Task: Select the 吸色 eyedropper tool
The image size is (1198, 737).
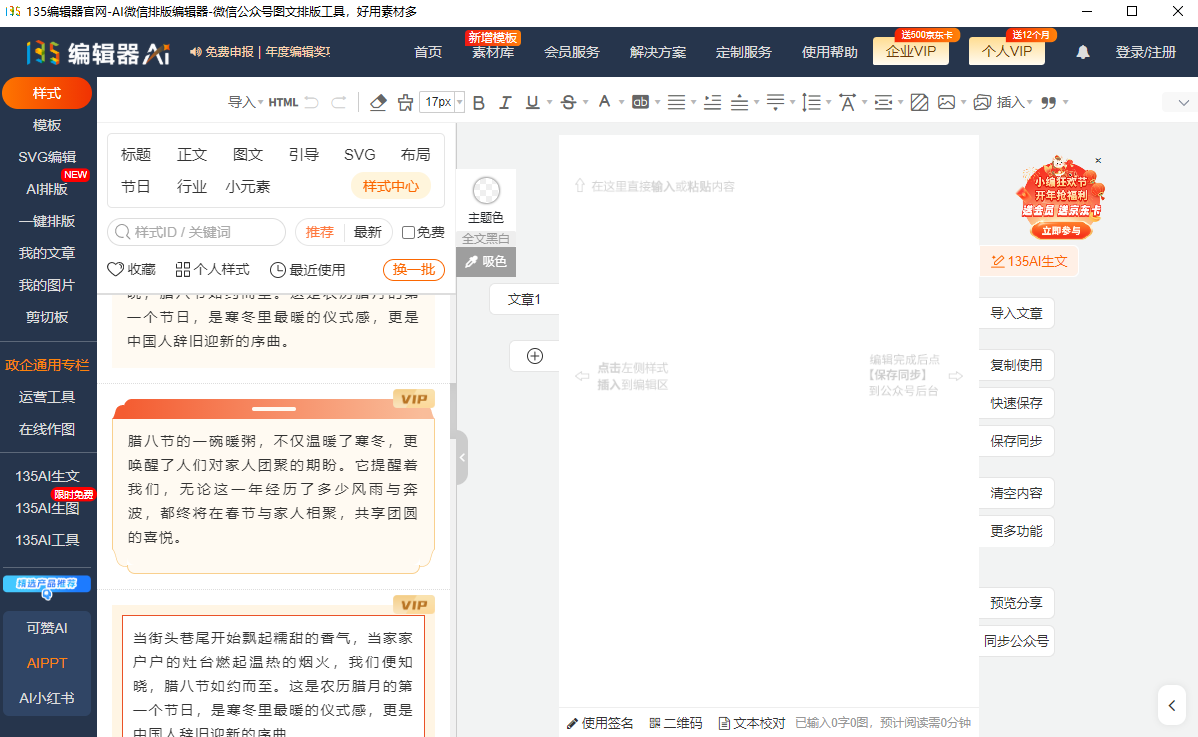Action: pyautogui.click(x=486, y=261)
